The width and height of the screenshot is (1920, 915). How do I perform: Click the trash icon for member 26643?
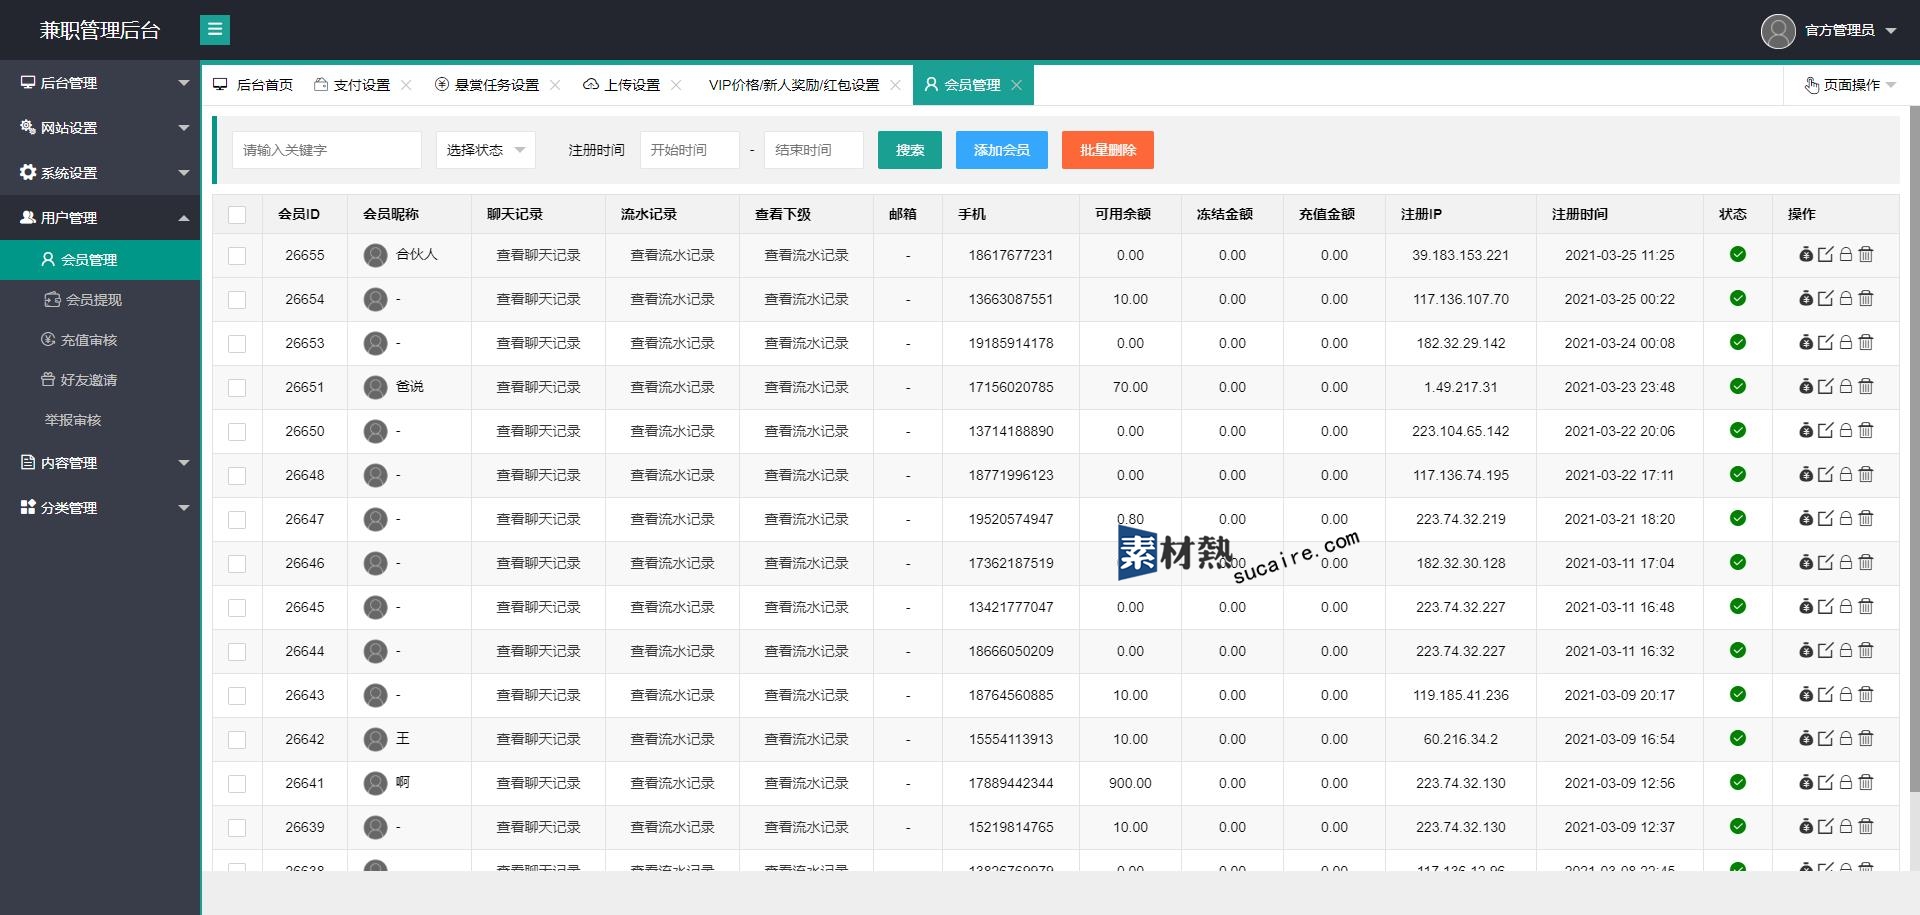1866,695
